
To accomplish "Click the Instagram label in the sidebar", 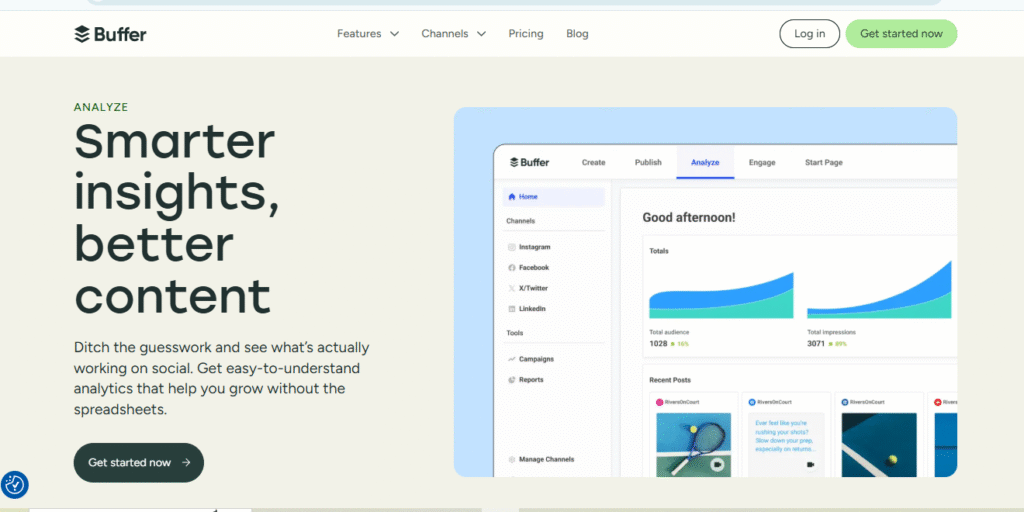I will pyautogui.click(x=535, y=248).
